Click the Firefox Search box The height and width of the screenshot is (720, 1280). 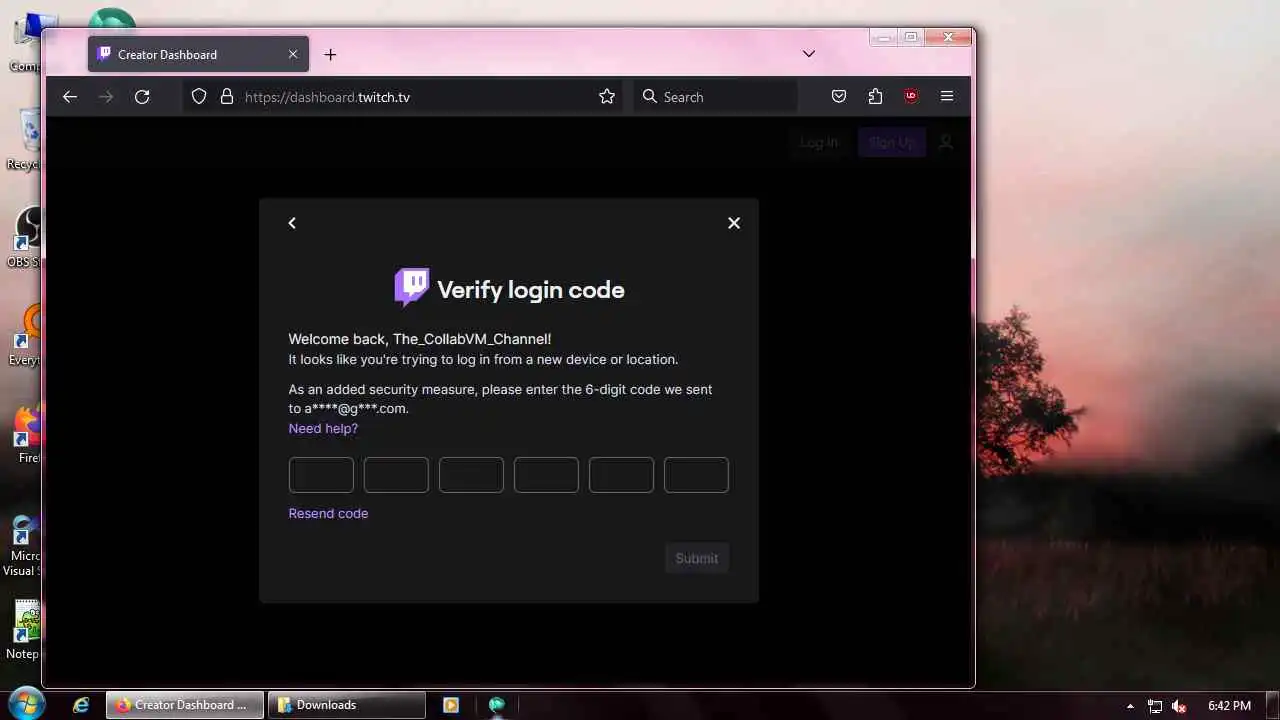tap(716, 97)
